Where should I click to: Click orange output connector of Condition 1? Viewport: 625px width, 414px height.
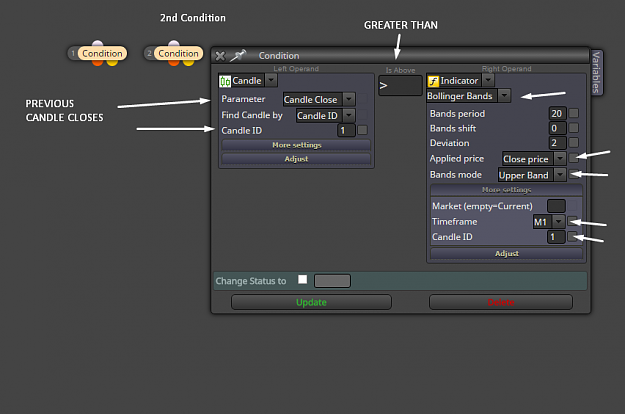(98, 63)
